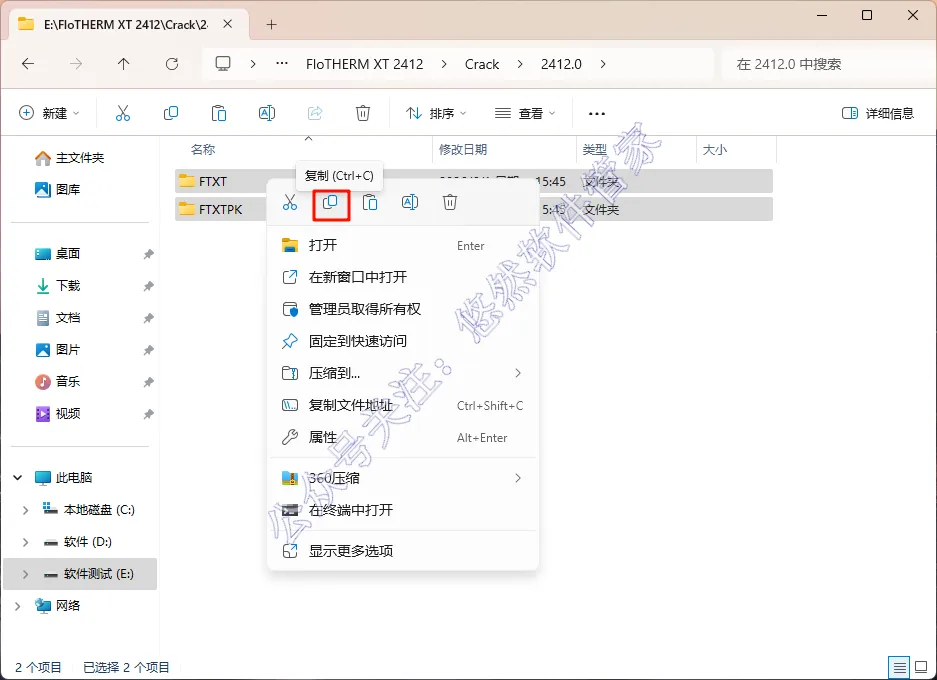Click the Delete trash icon in the context menu

click(450, 203)
